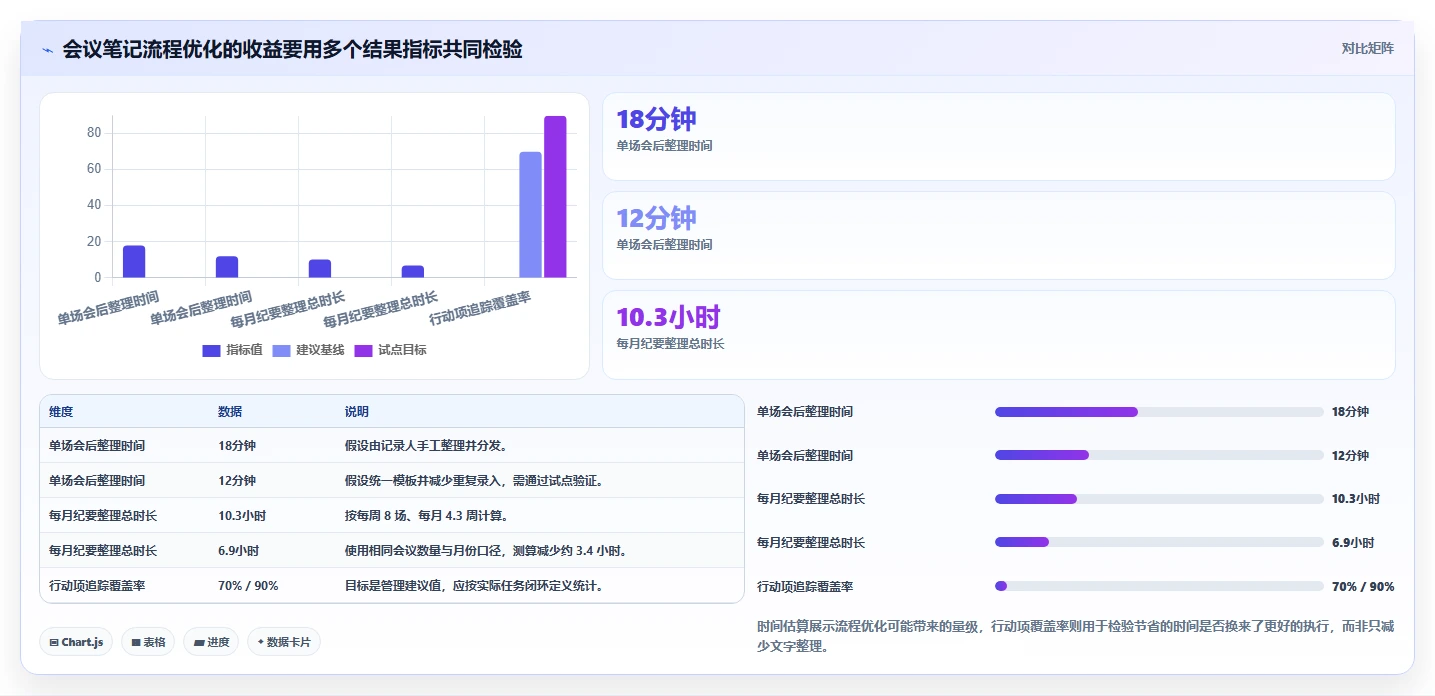1435x696 pixels.
Task: Click the 对比矩阵 label in the header
Action: pos(1367,48)
